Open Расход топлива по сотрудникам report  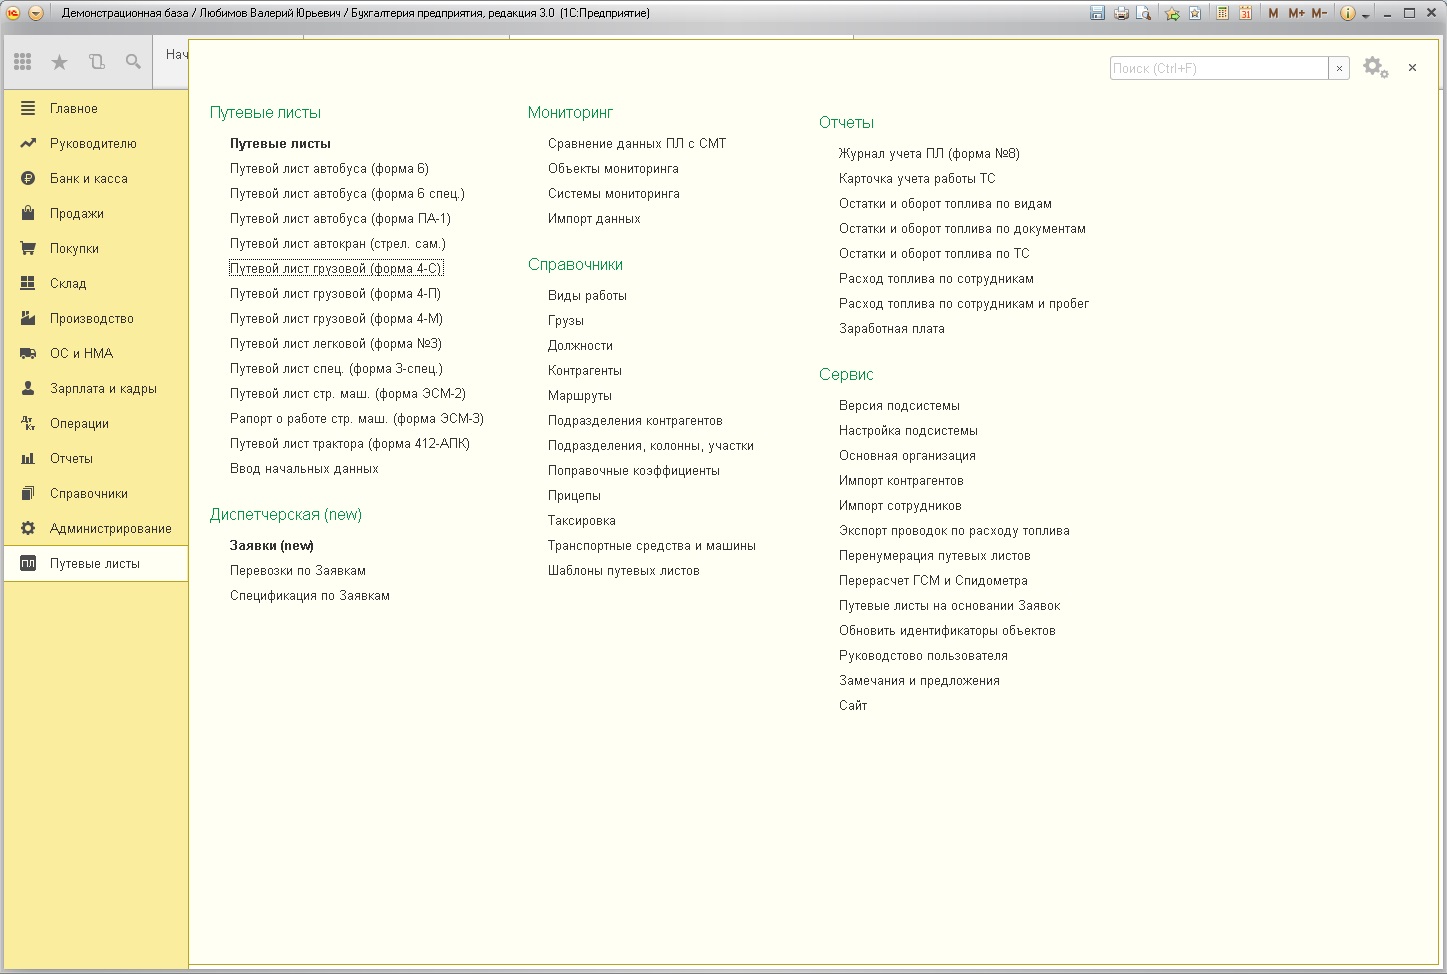point(936,278)
